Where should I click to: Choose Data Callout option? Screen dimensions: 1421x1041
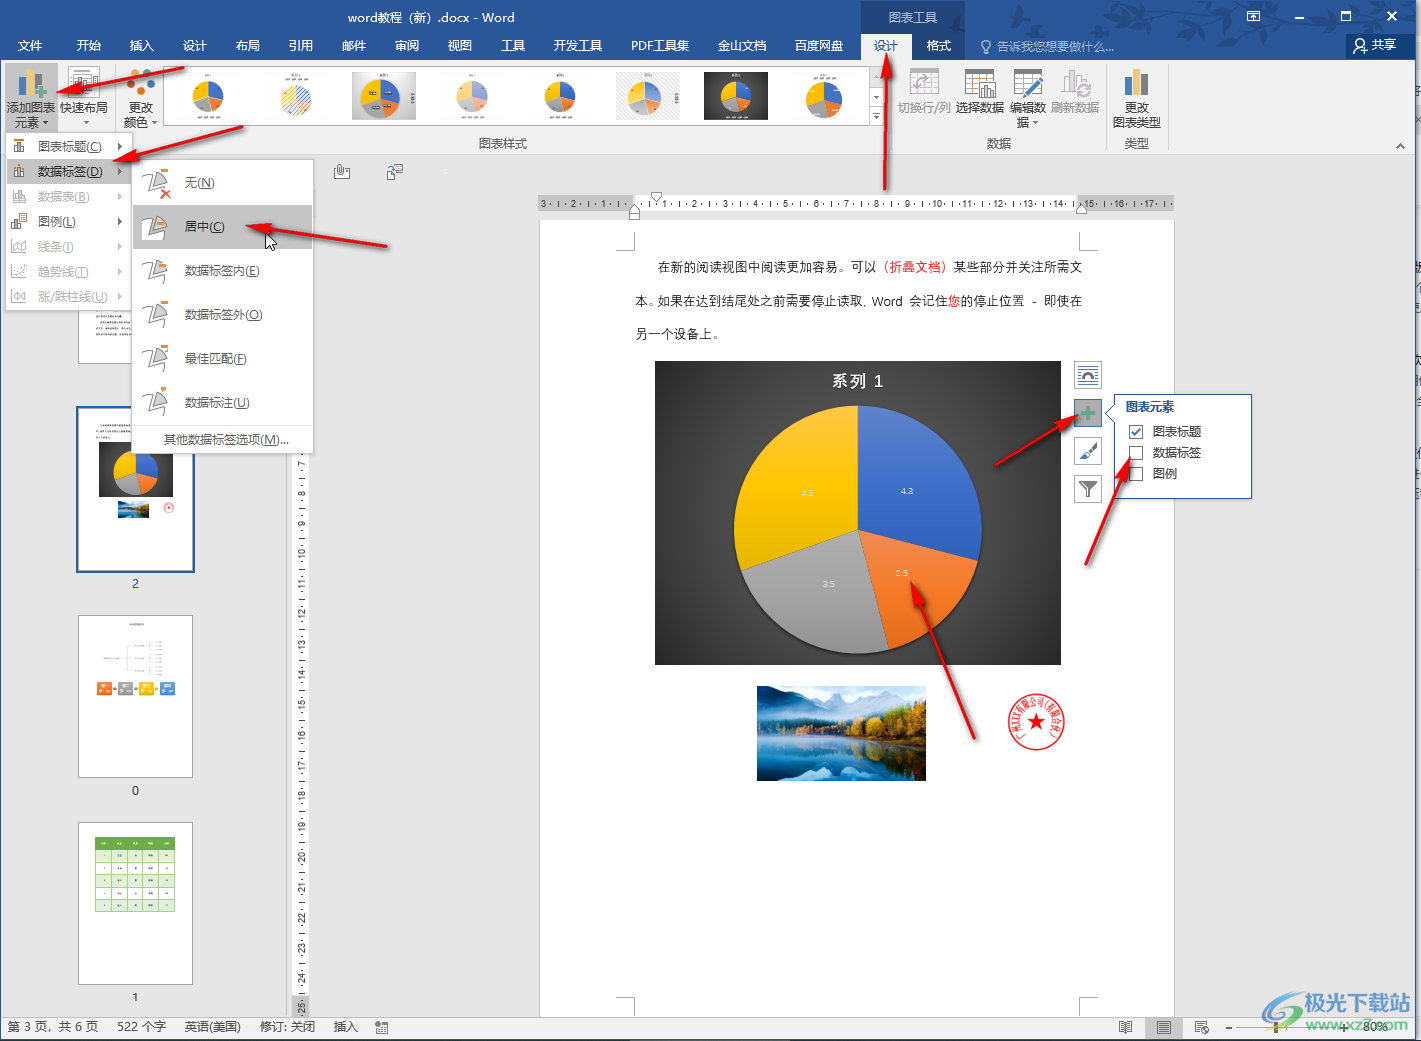point(223,403)
